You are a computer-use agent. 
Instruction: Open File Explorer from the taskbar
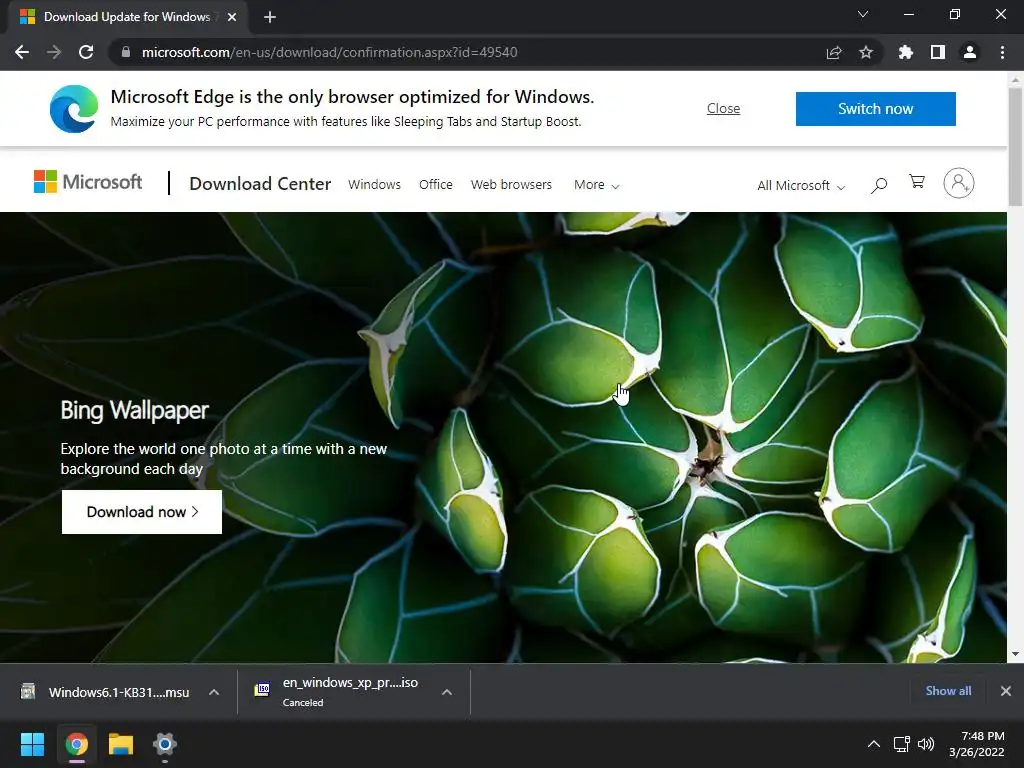click(x=121, y=744)
